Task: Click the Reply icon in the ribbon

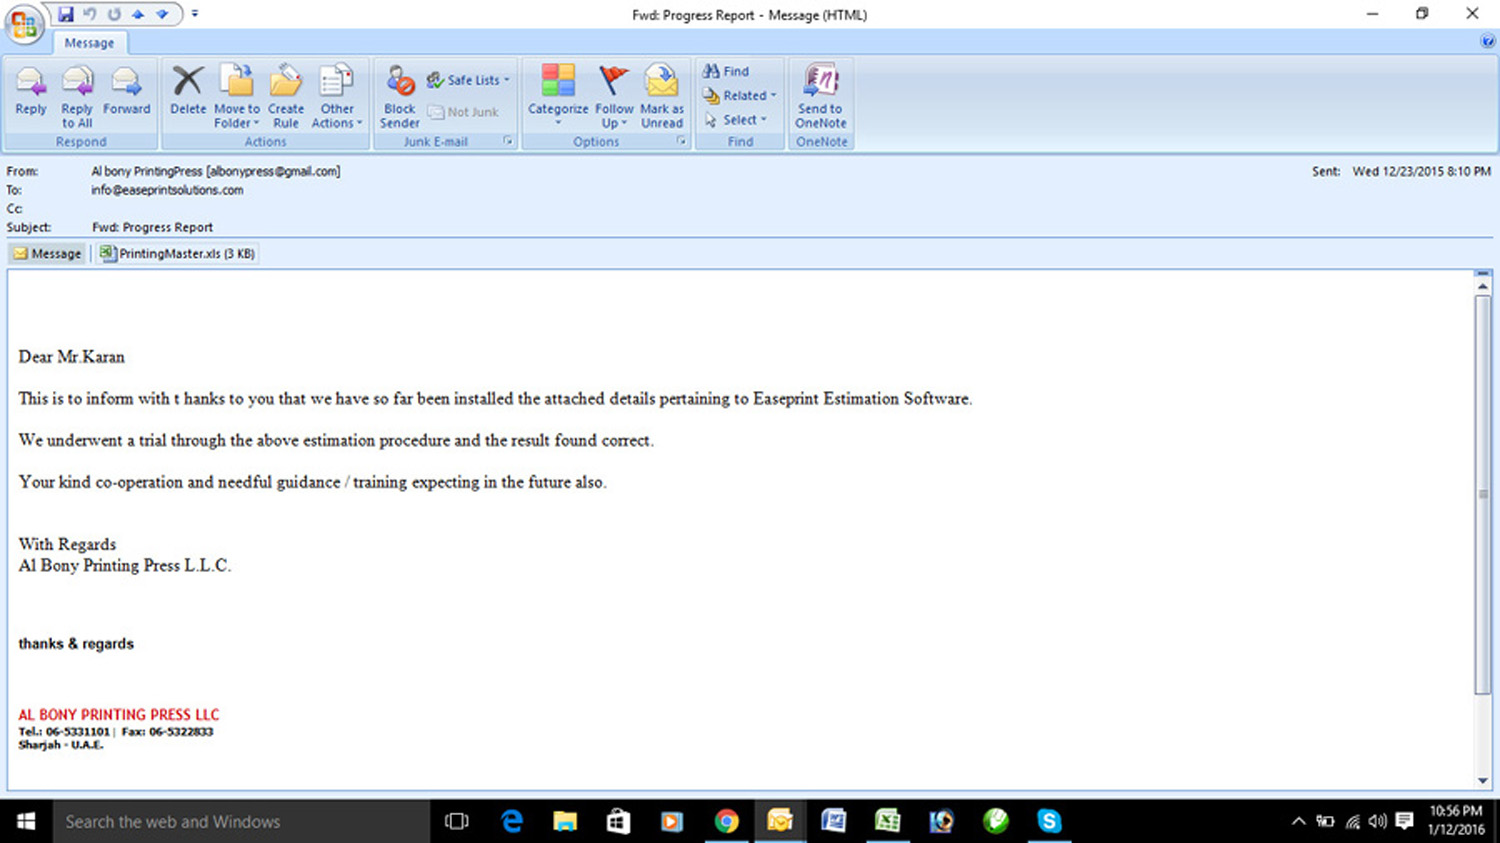Action: (30, 92)
